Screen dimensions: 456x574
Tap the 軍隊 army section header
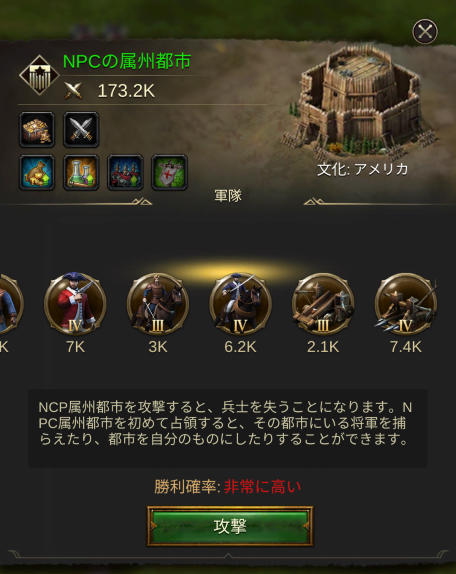[228, 196]
